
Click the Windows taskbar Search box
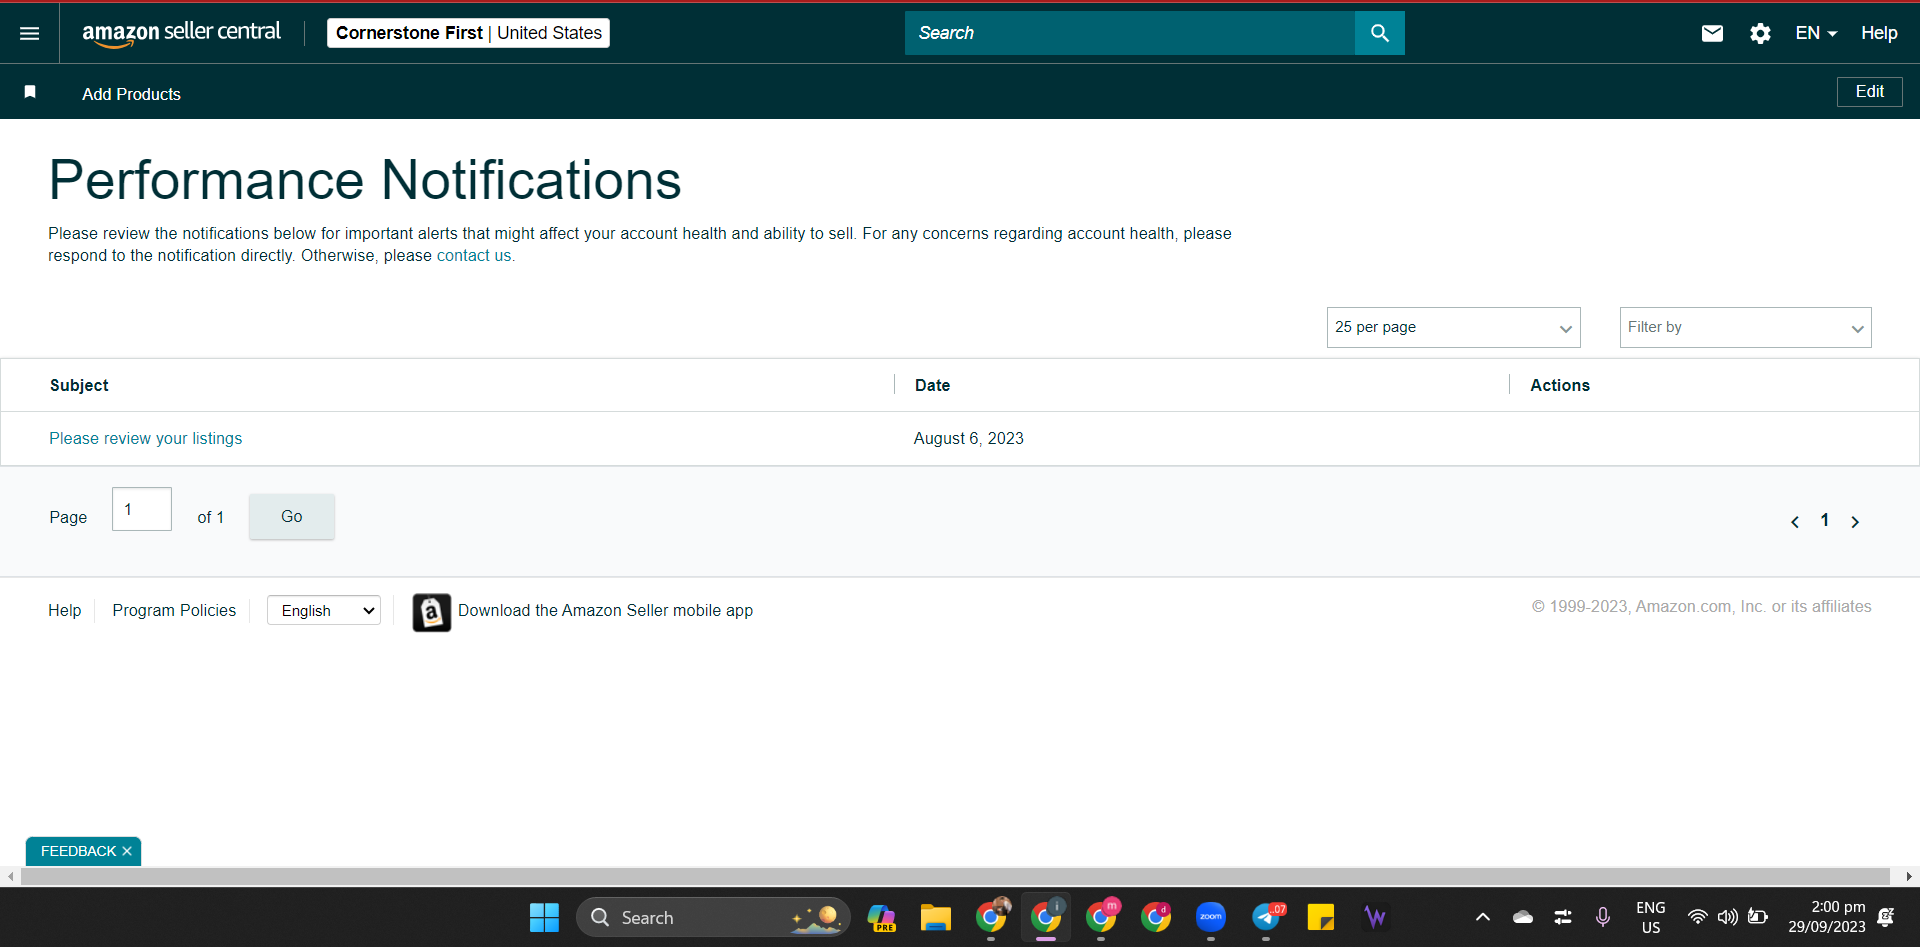tap(713, 917)
